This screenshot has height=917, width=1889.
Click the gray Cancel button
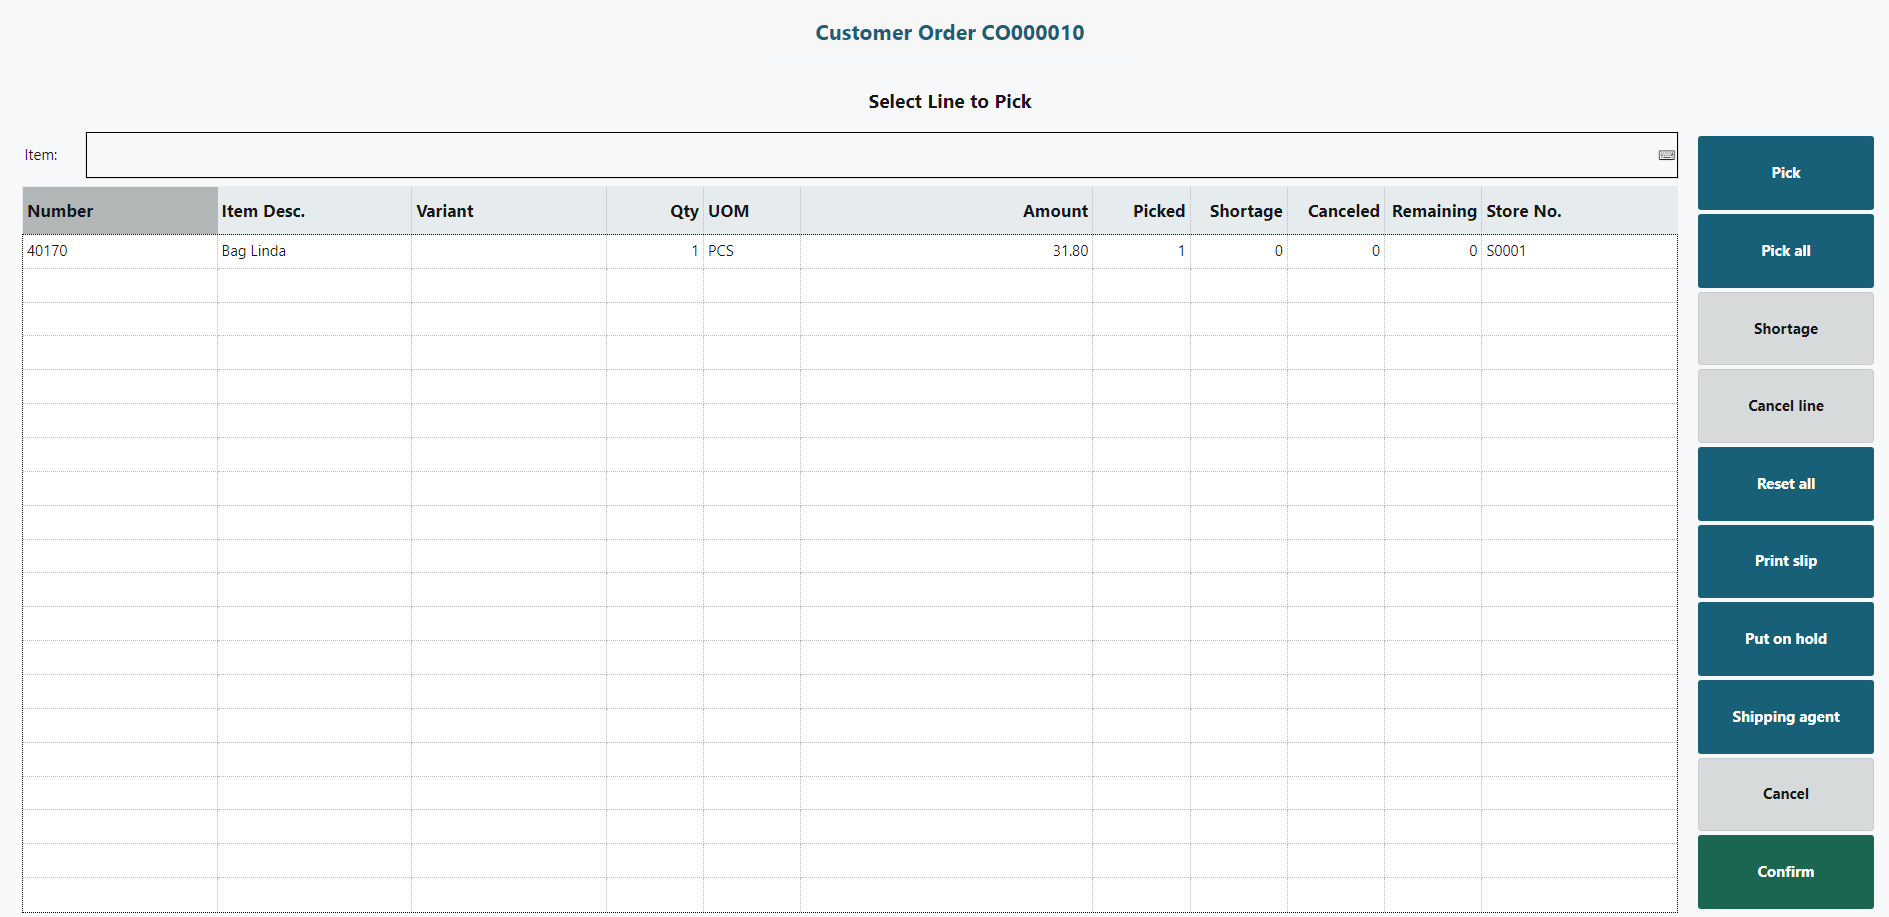[x=1785, y=794]
